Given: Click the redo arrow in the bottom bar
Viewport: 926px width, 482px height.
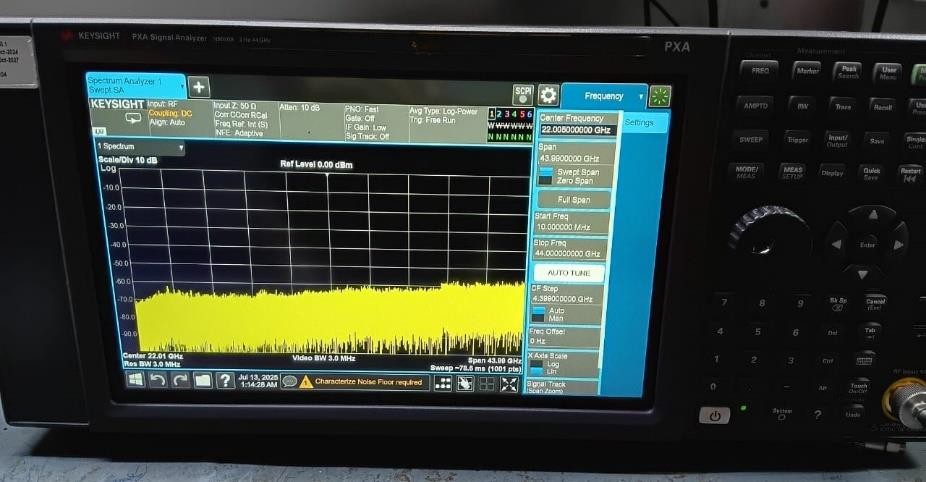Looking at the screenshot, I should [180, 380].
